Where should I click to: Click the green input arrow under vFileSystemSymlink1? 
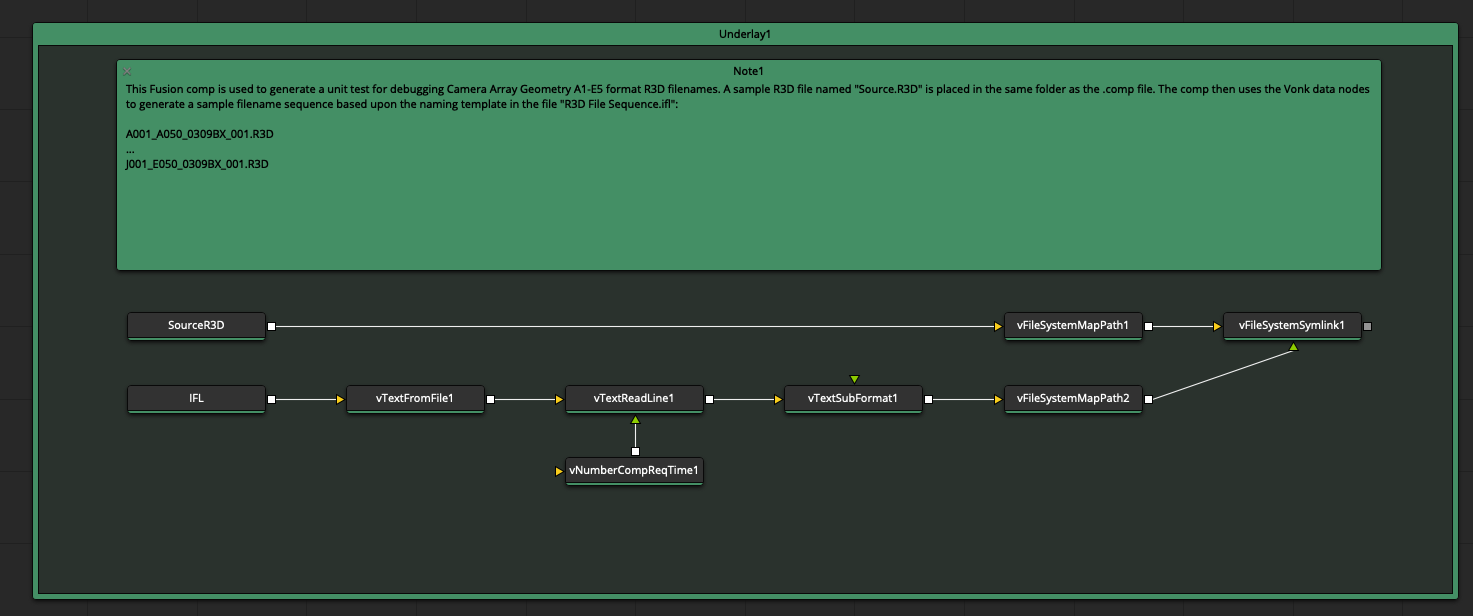click(1293, 346)
